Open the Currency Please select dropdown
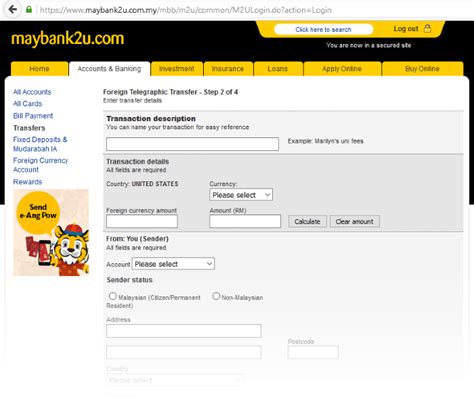 tap(241, 195)
